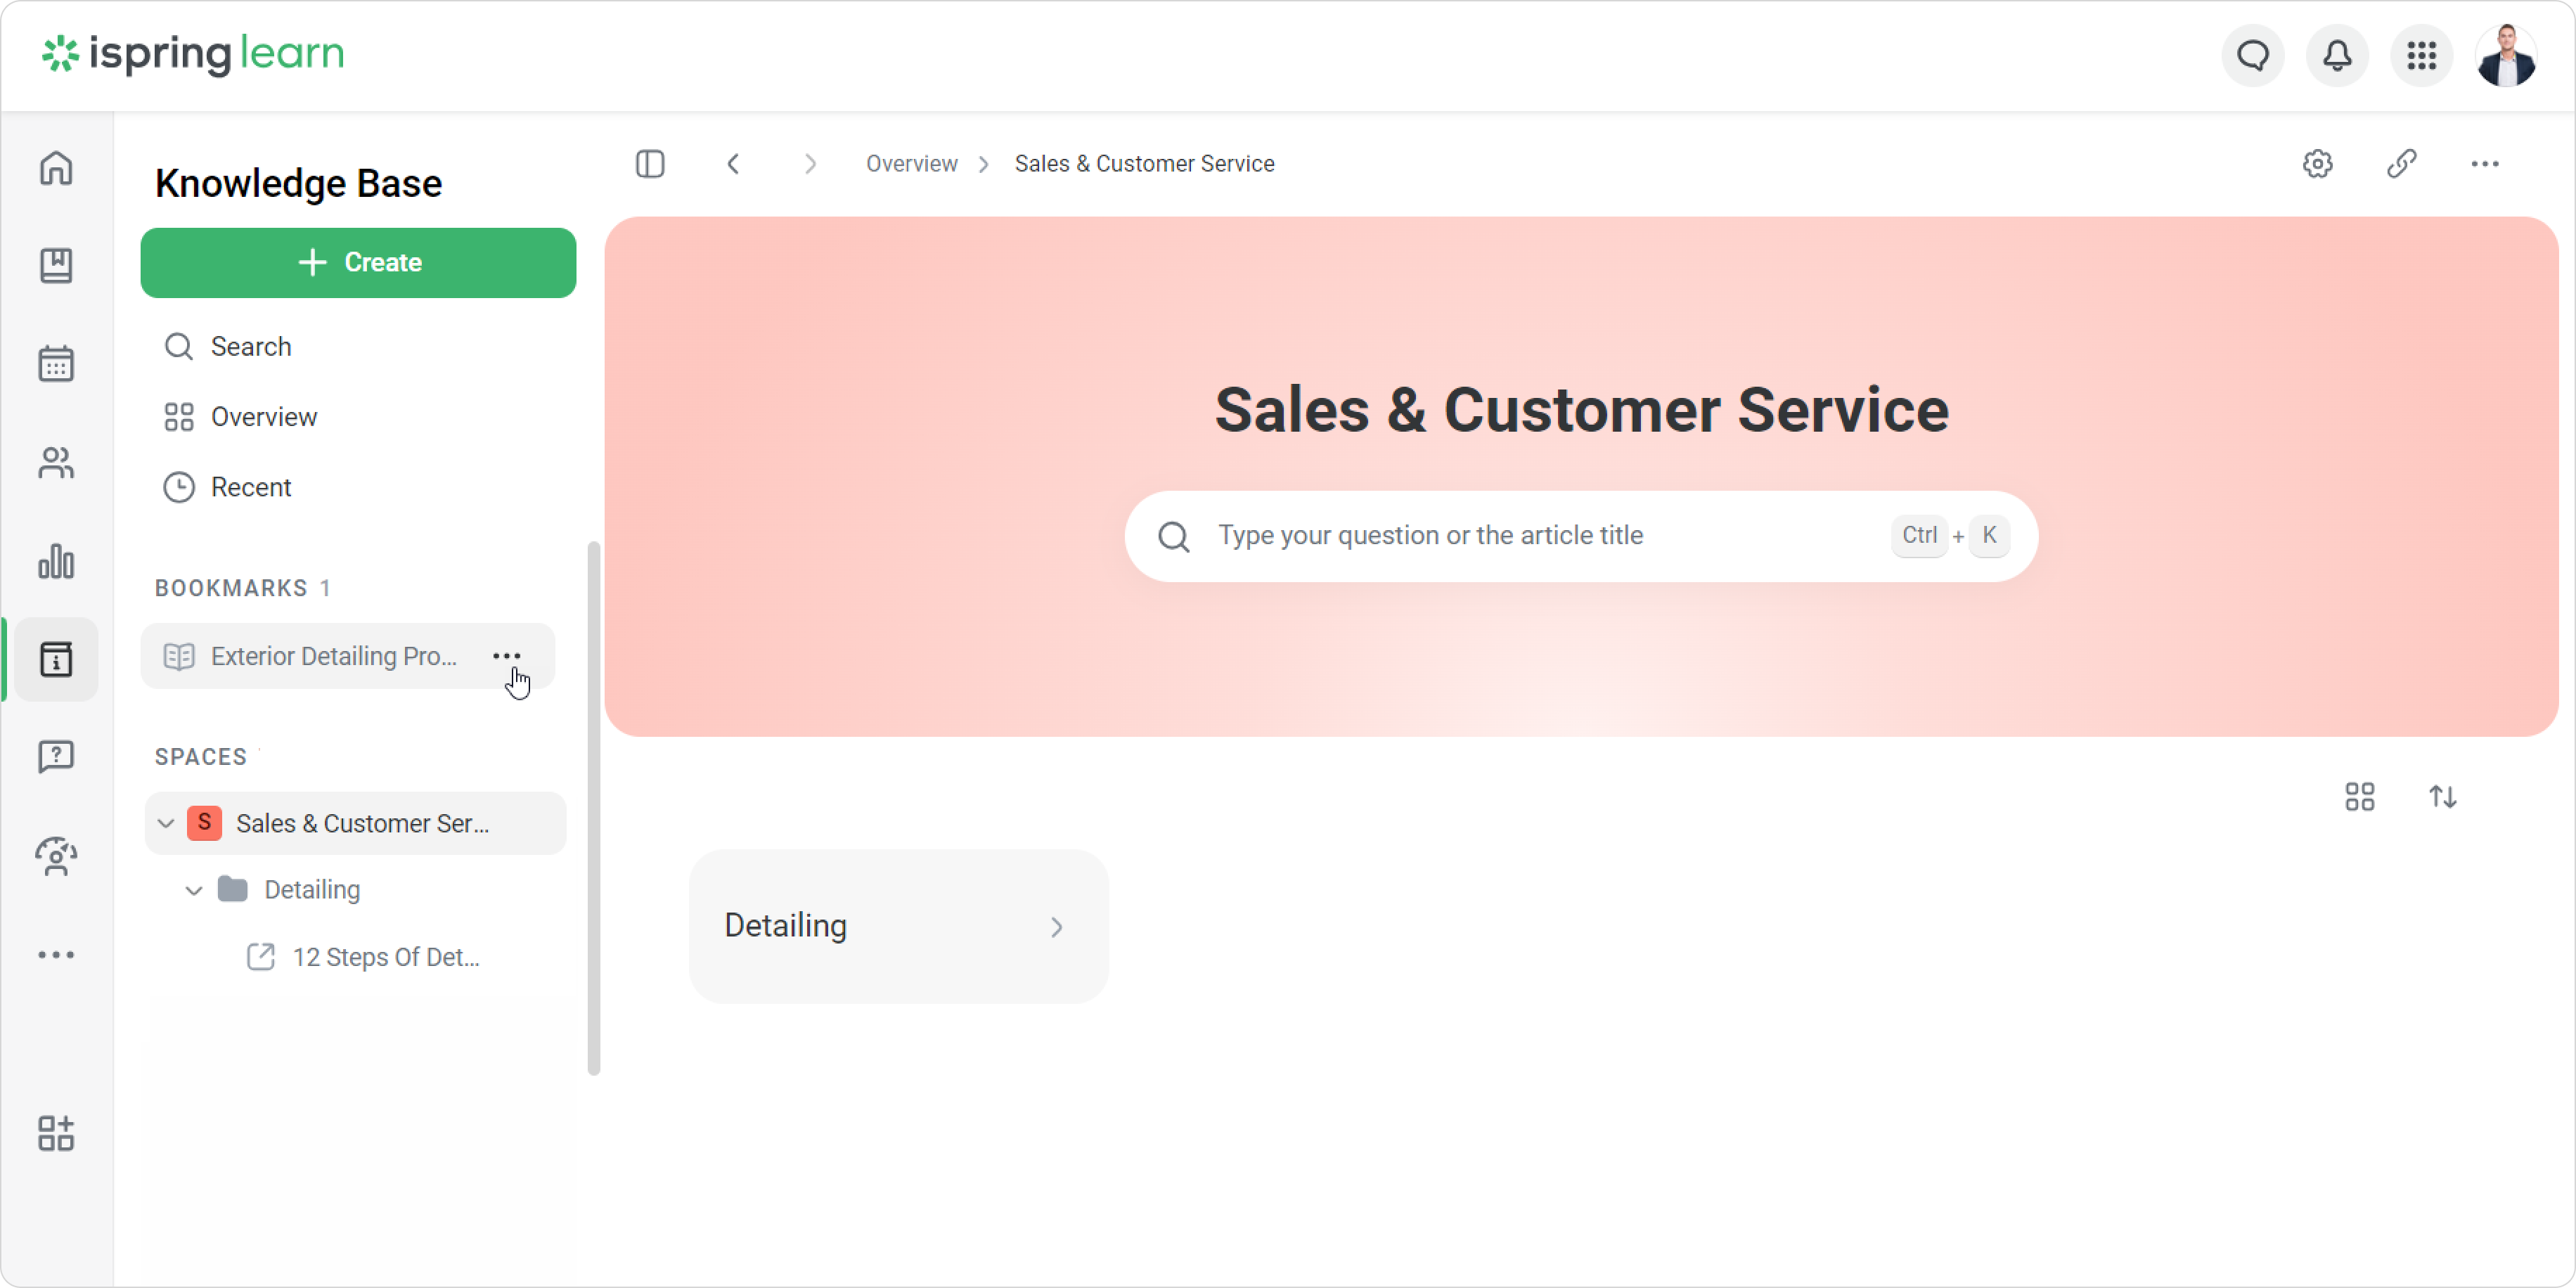Screen dimensions: 2576x1288
Task: Open the nine-dot apps launcher
Action: 2421,55
